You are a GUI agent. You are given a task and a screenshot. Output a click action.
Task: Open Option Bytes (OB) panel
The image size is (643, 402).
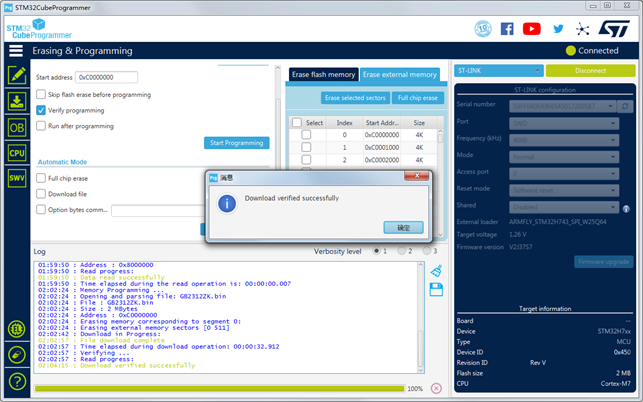(17, 128)
